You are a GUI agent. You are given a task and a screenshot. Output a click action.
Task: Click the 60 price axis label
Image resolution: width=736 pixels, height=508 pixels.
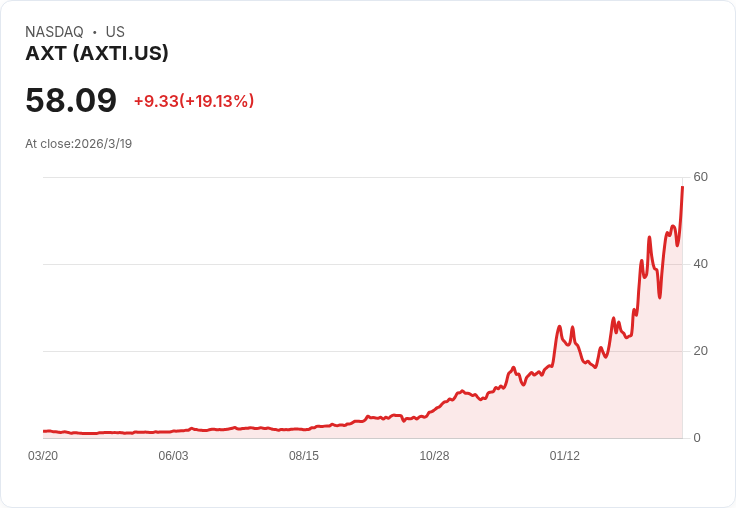pyautogui.click(x=700, y=177)
